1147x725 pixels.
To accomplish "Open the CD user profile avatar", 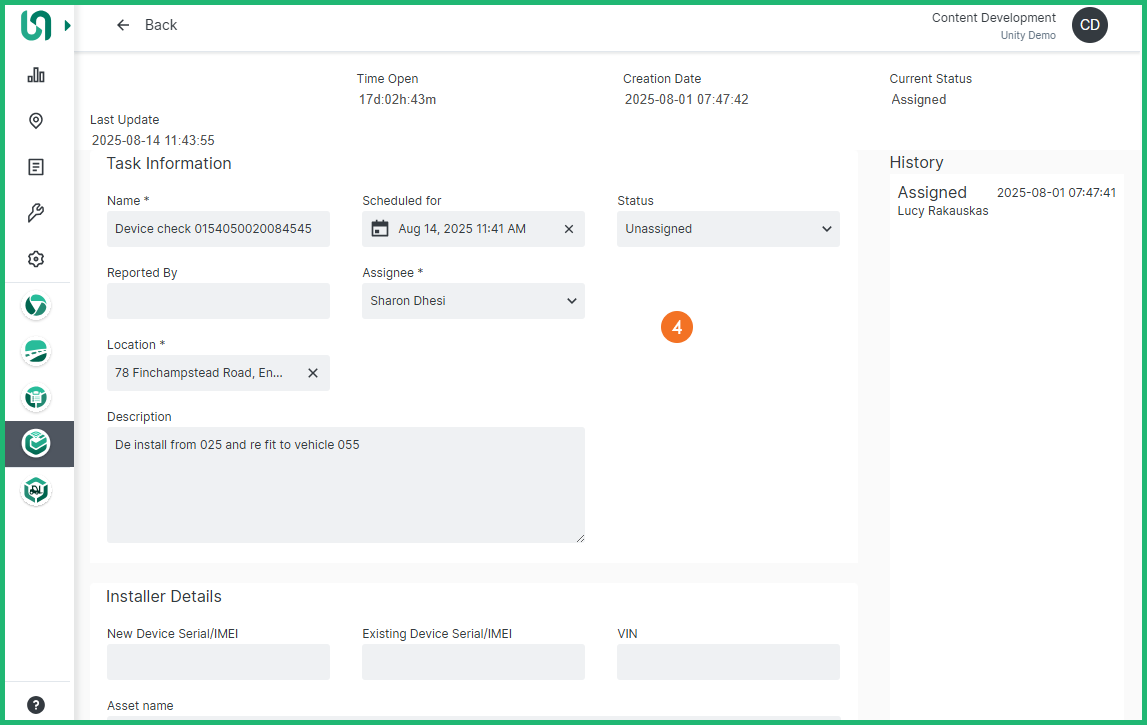I will 1089,26.
